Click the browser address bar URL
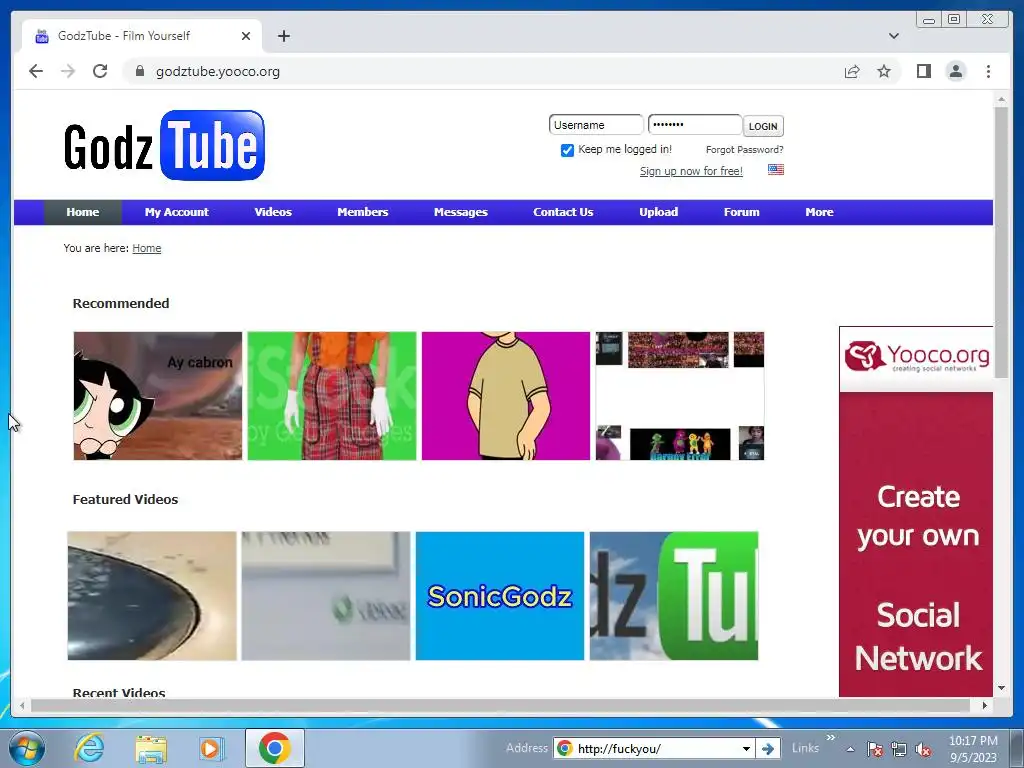This screenshot has height=768, width=1024. pyautogui.click(x=218, y=71)
